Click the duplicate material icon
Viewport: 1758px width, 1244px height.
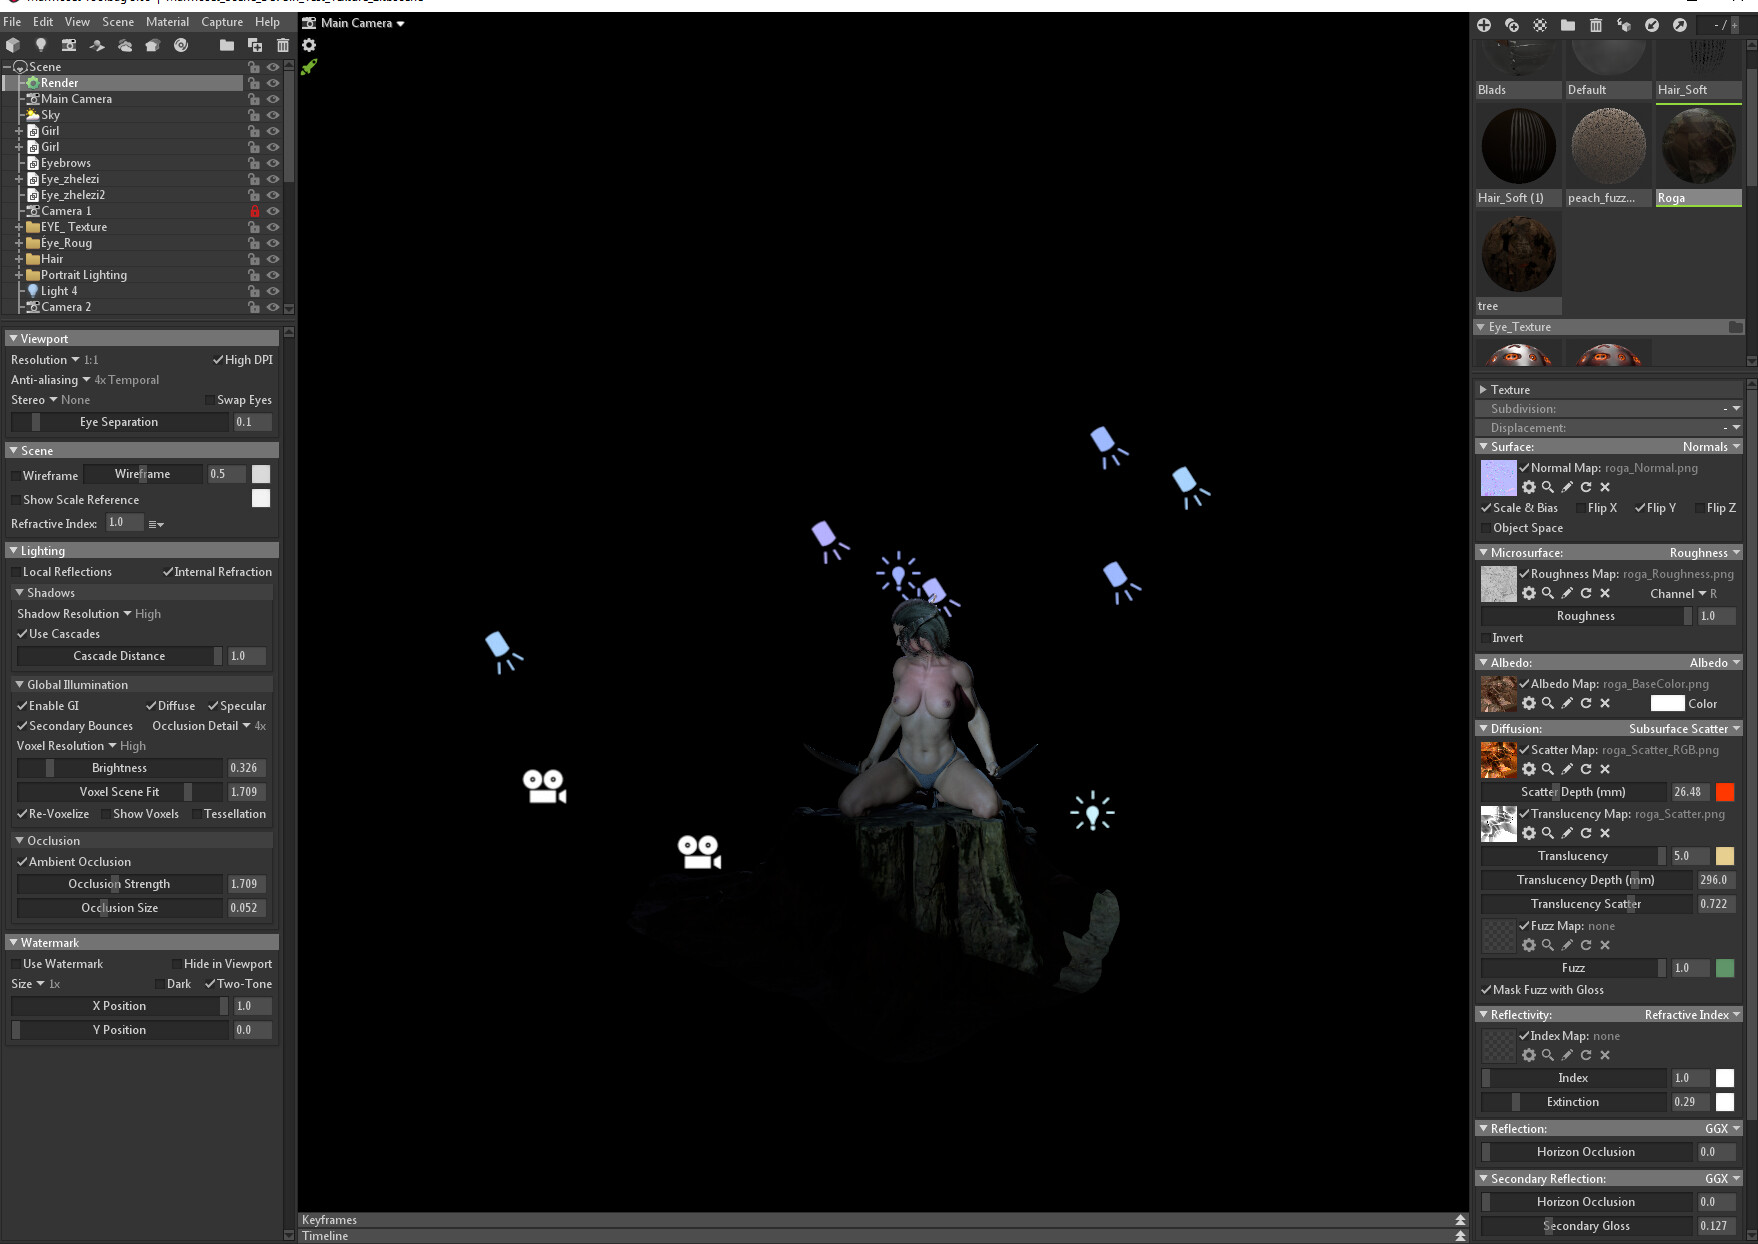pos(1512,25)
